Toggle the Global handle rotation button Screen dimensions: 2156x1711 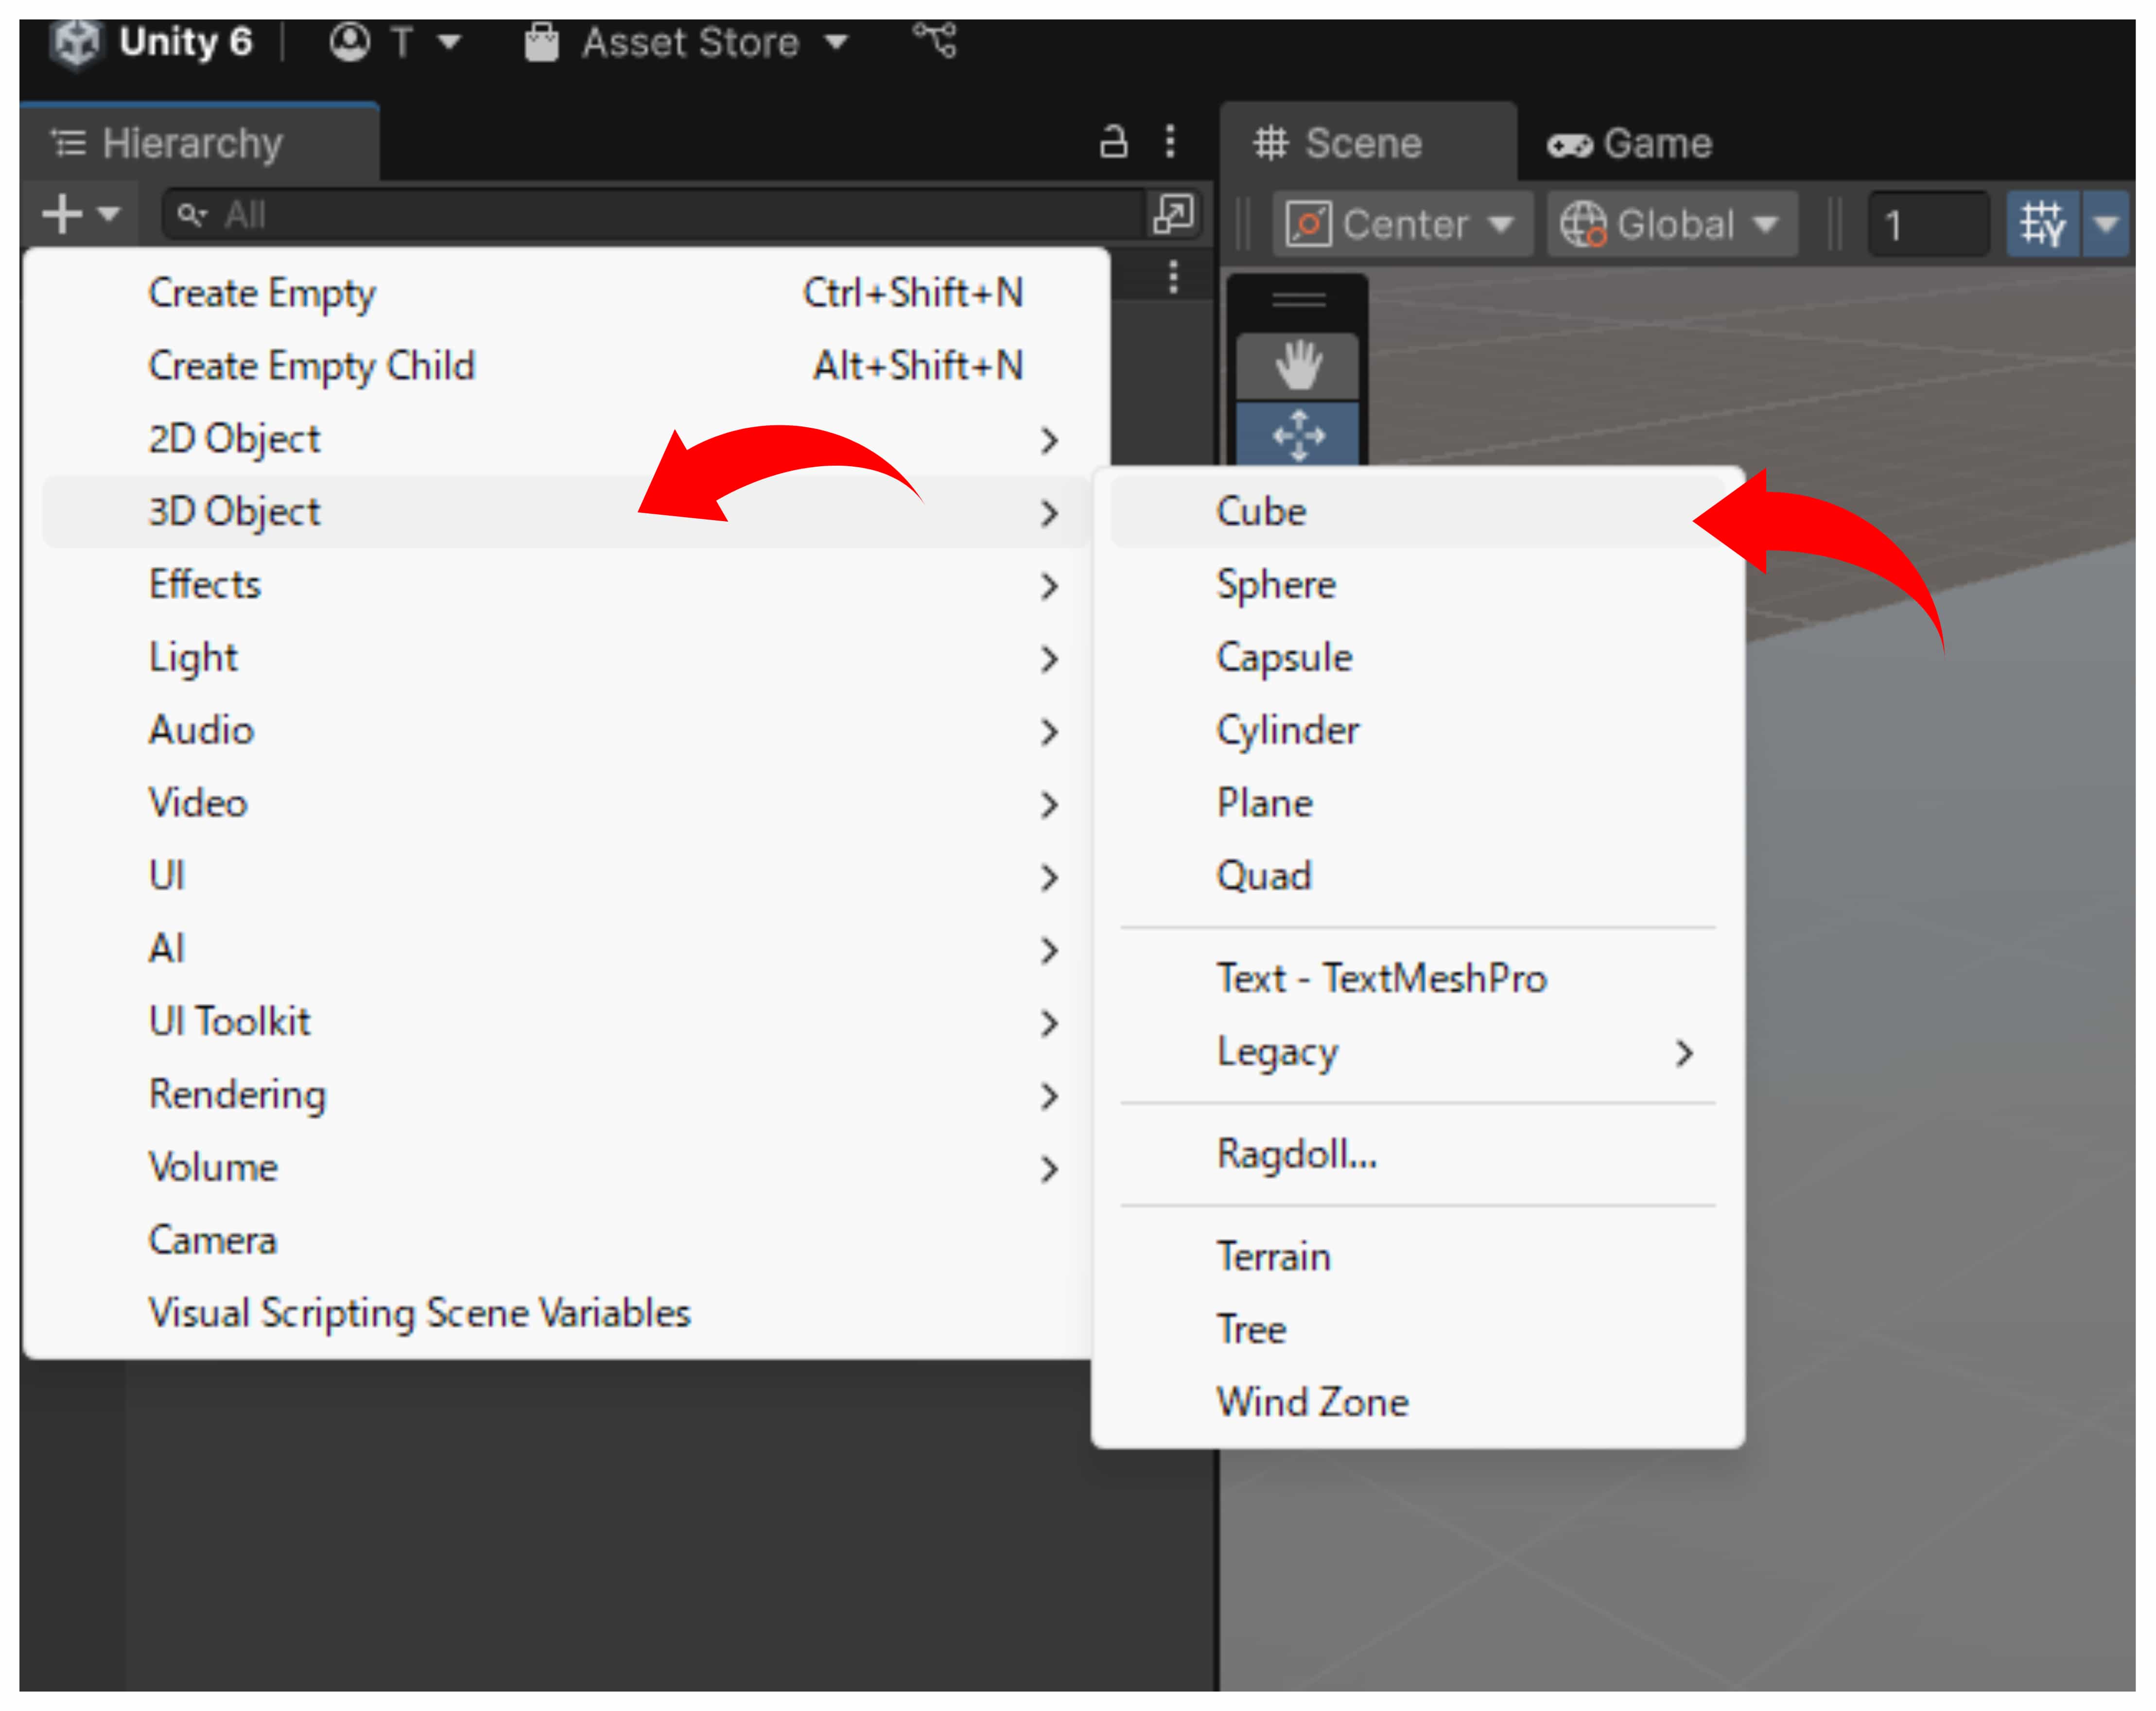point(1671,224)
